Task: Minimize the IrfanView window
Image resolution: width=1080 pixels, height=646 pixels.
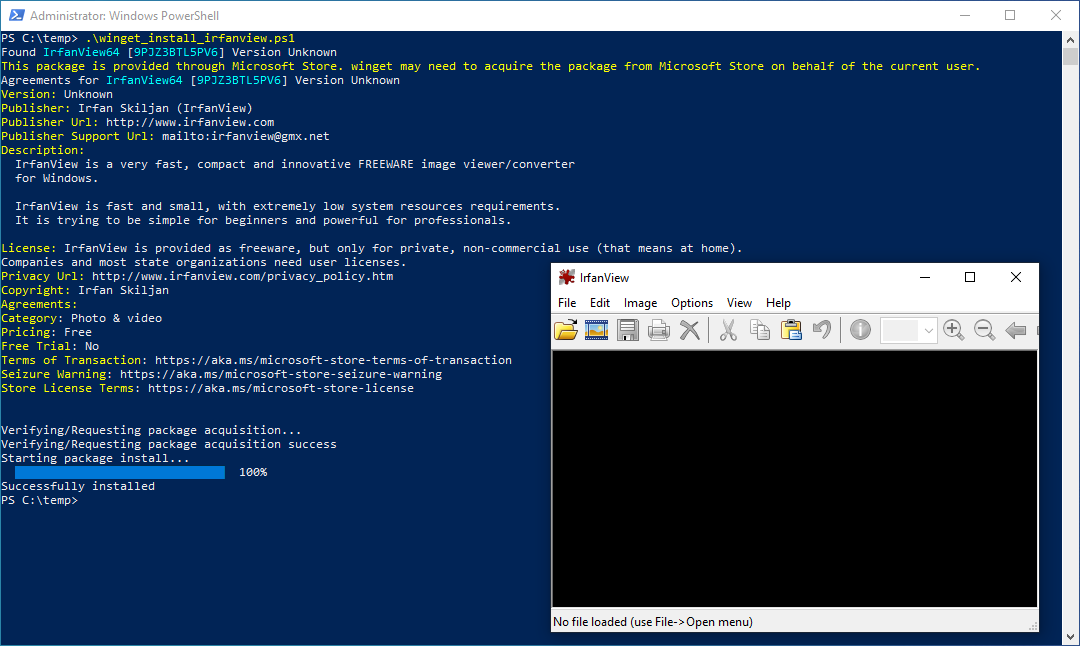Action: 925,277
